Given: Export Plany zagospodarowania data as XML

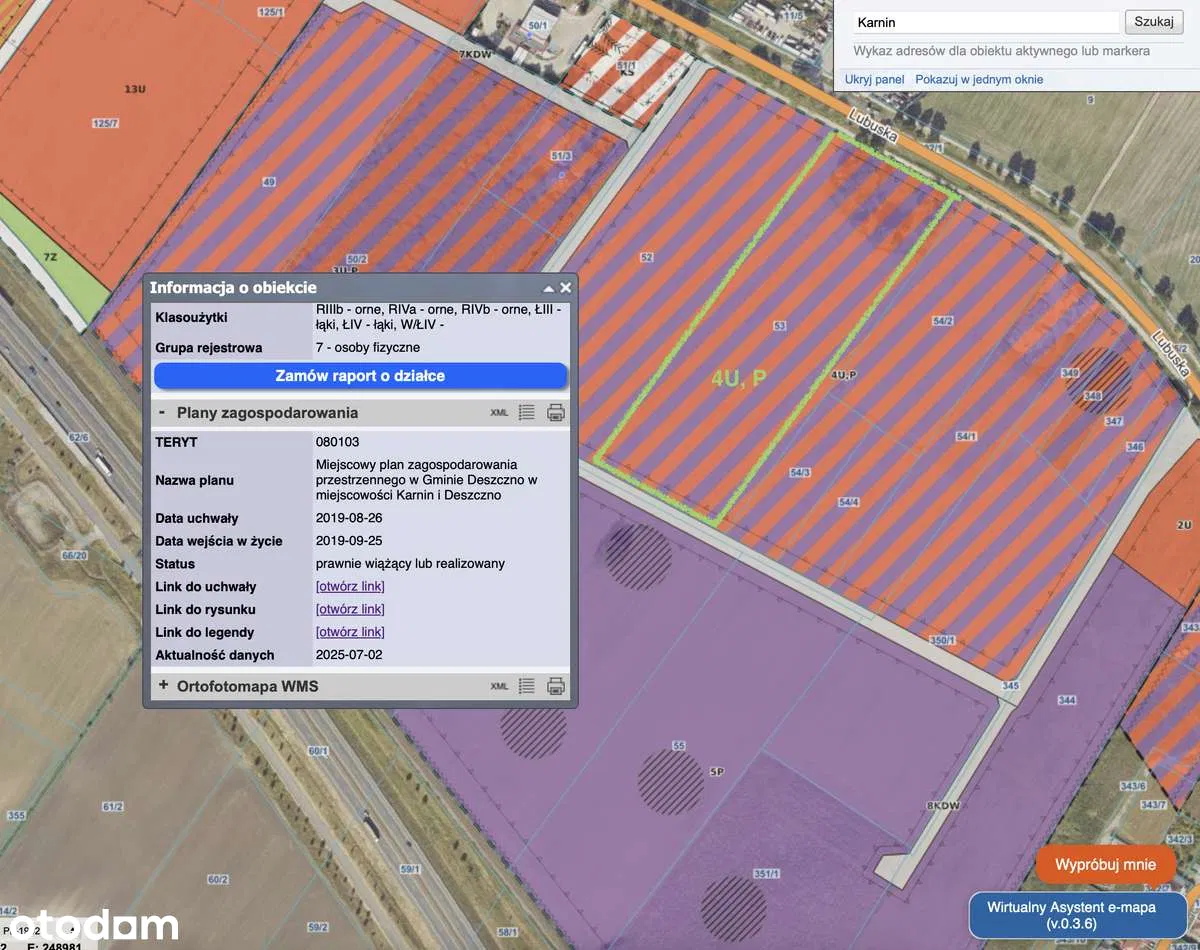Looking at the screenshot, I should click(x=499, y=413).
